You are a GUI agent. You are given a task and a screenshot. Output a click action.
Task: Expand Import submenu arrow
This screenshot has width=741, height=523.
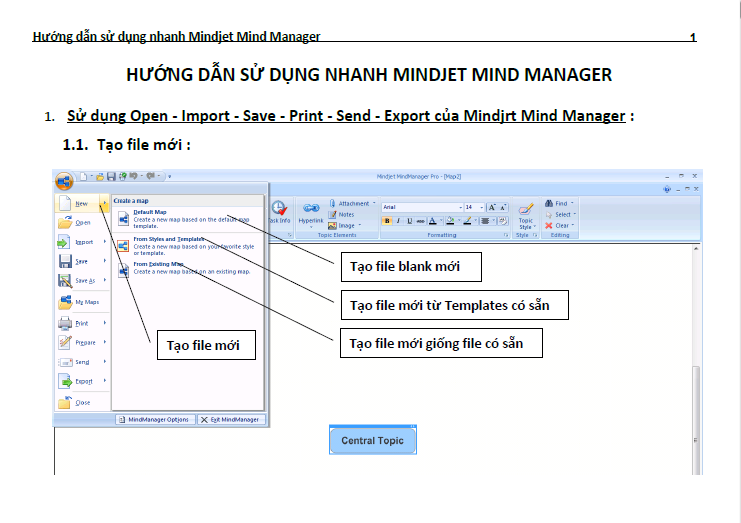(x=104, y=241)
